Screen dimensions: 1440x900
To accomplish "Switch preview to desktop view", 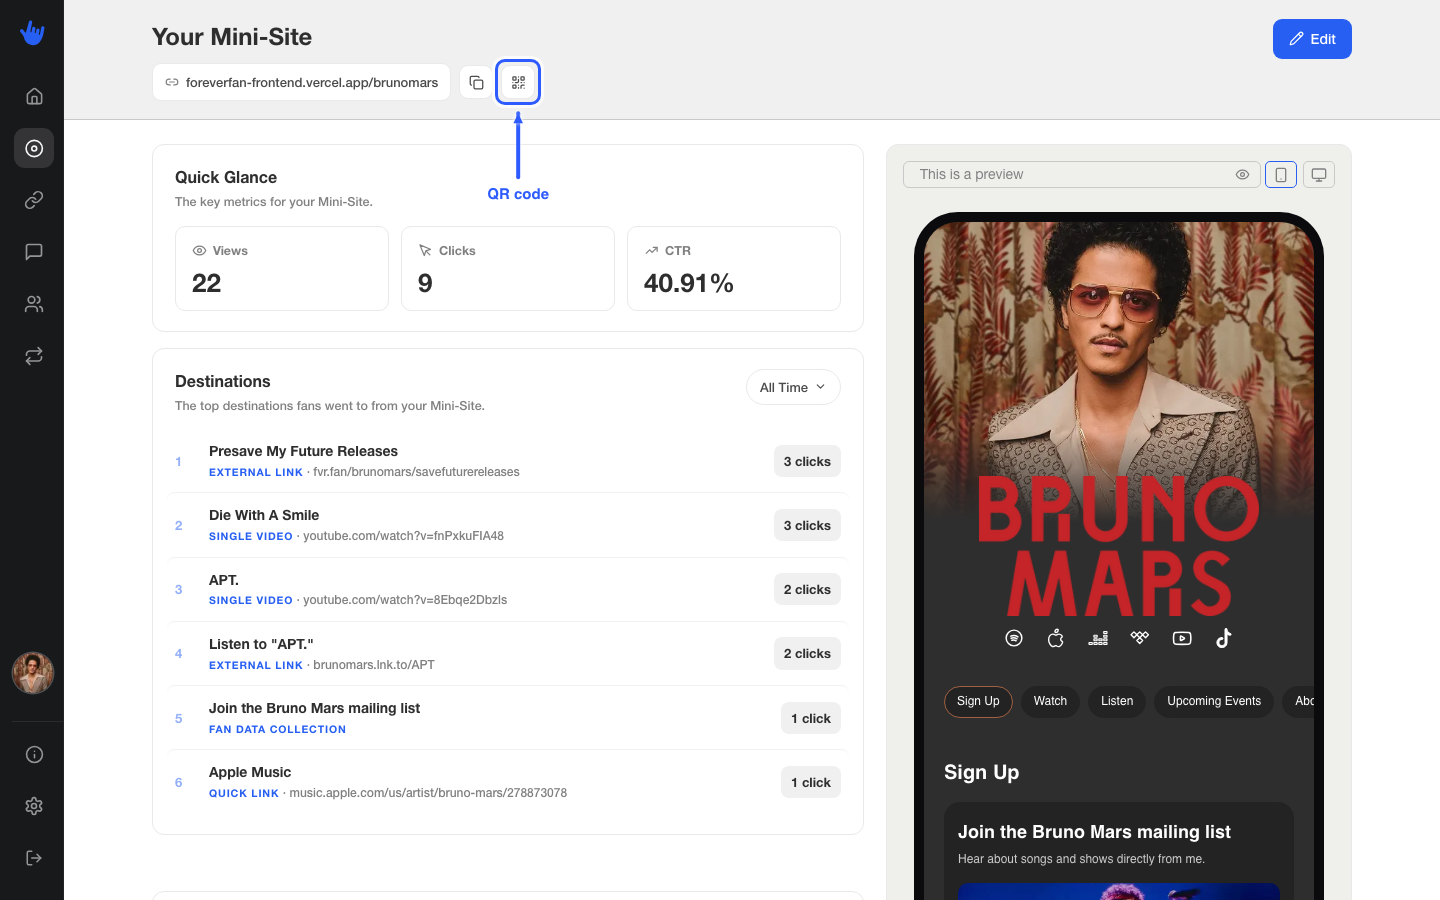I will pyautogui.click(x=1319, y=175).
